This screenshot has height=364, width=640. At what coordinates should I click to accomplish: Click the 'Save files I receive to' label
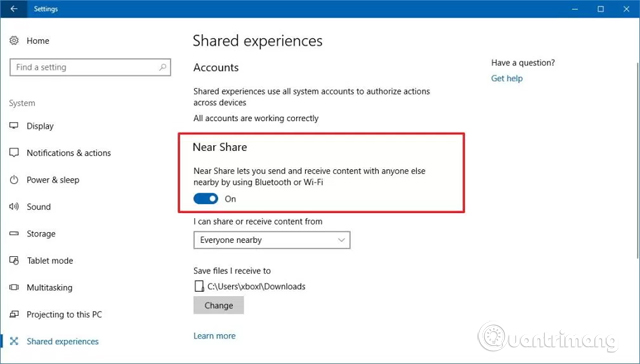pos(232,271)
